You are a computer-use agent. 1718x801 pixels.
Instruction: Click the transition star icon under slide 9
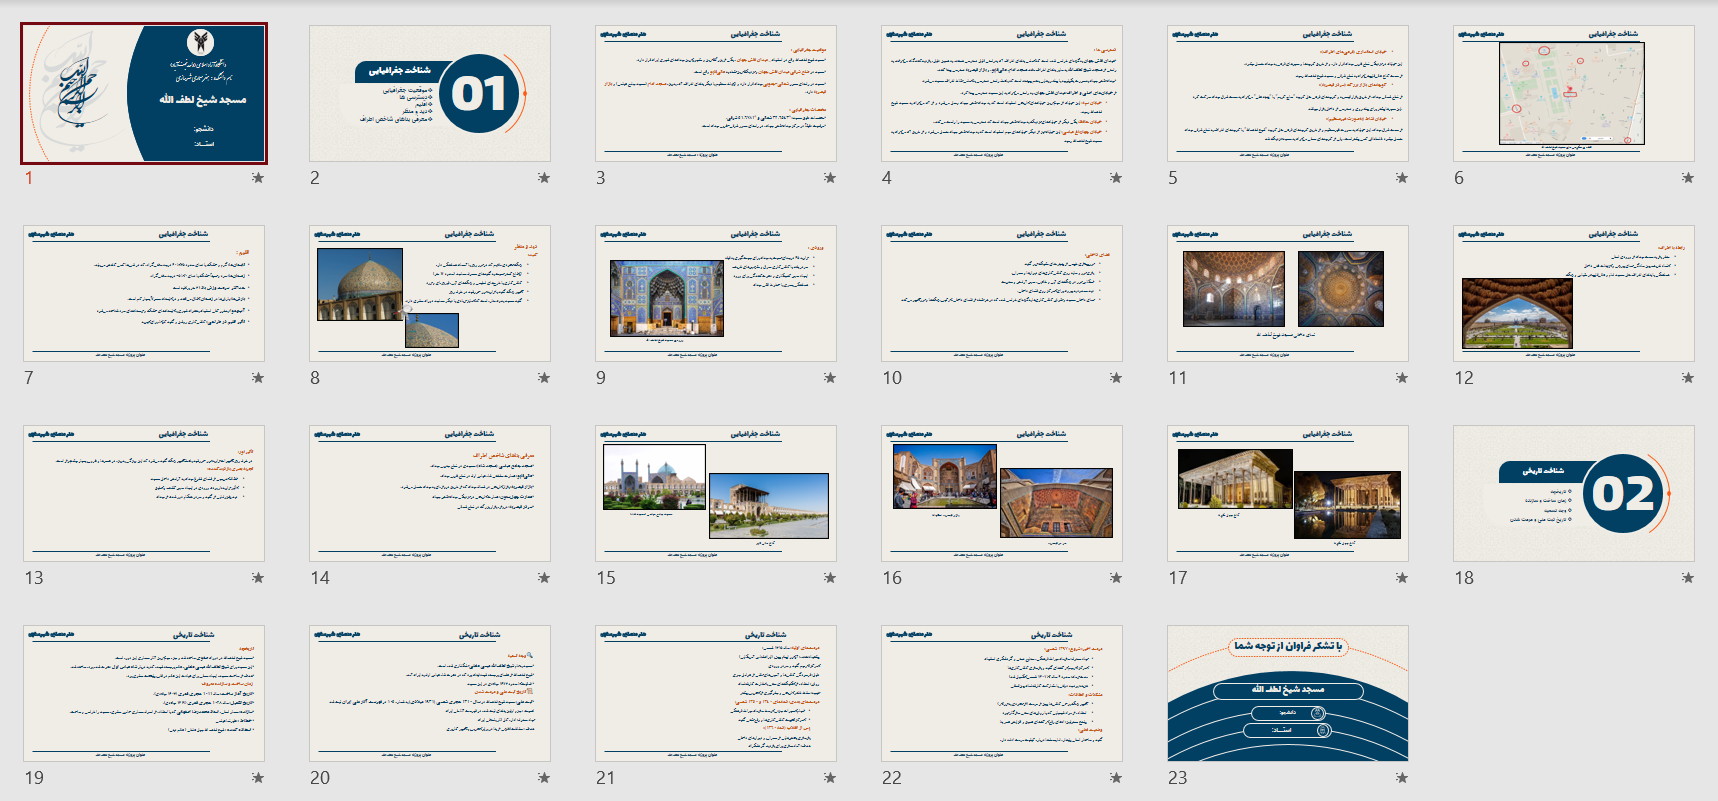[x=830, y=378]
